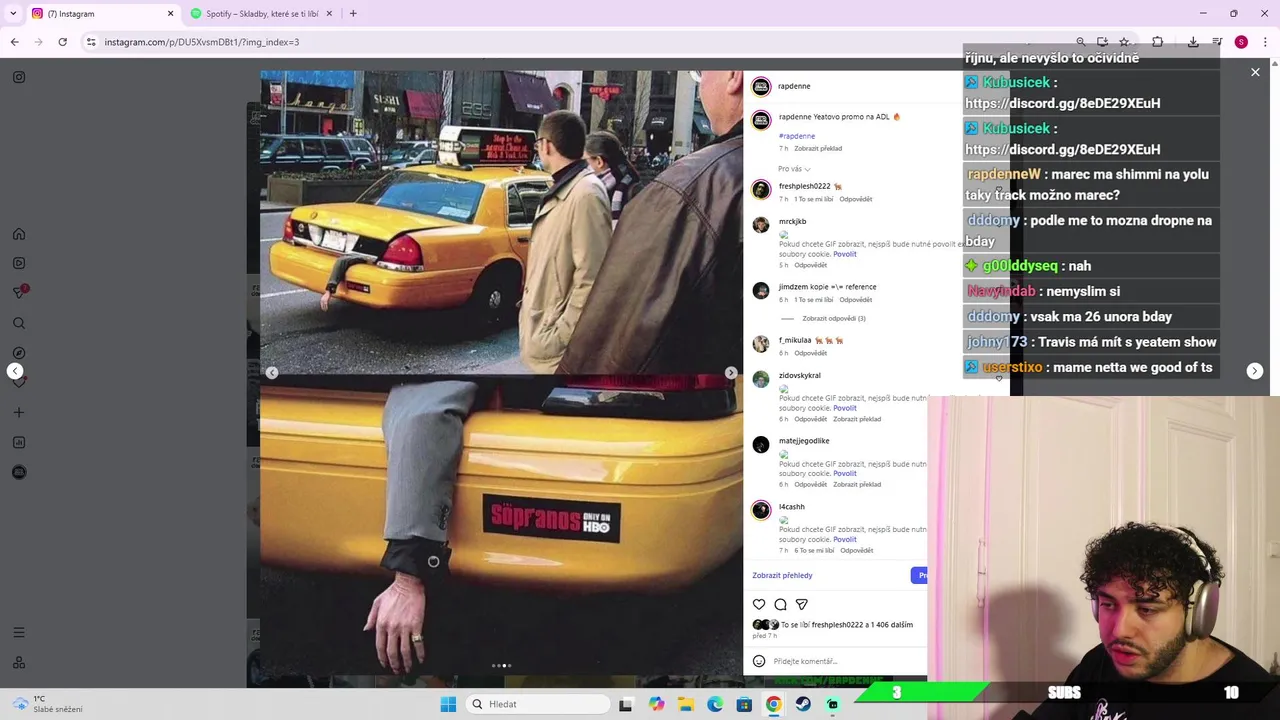
Task: Click the comment bubble icon under post
Action: coord(780,604)
